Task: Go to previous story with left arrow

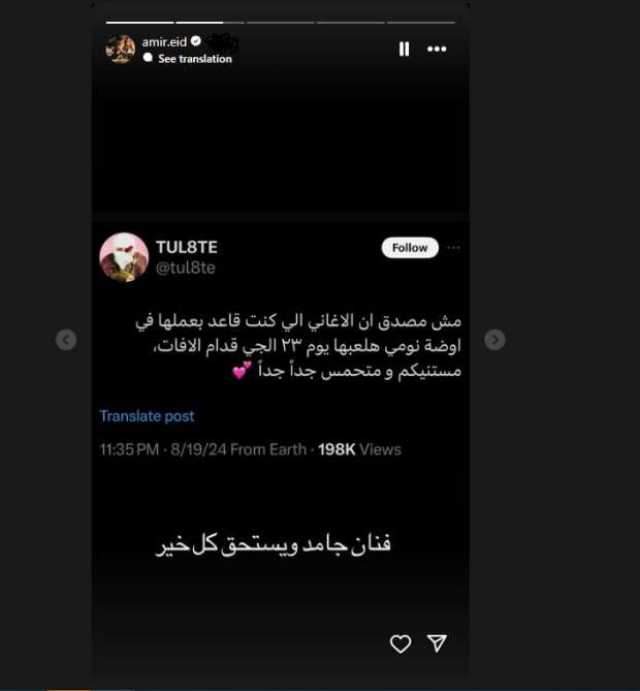Action: click(67, 340)
